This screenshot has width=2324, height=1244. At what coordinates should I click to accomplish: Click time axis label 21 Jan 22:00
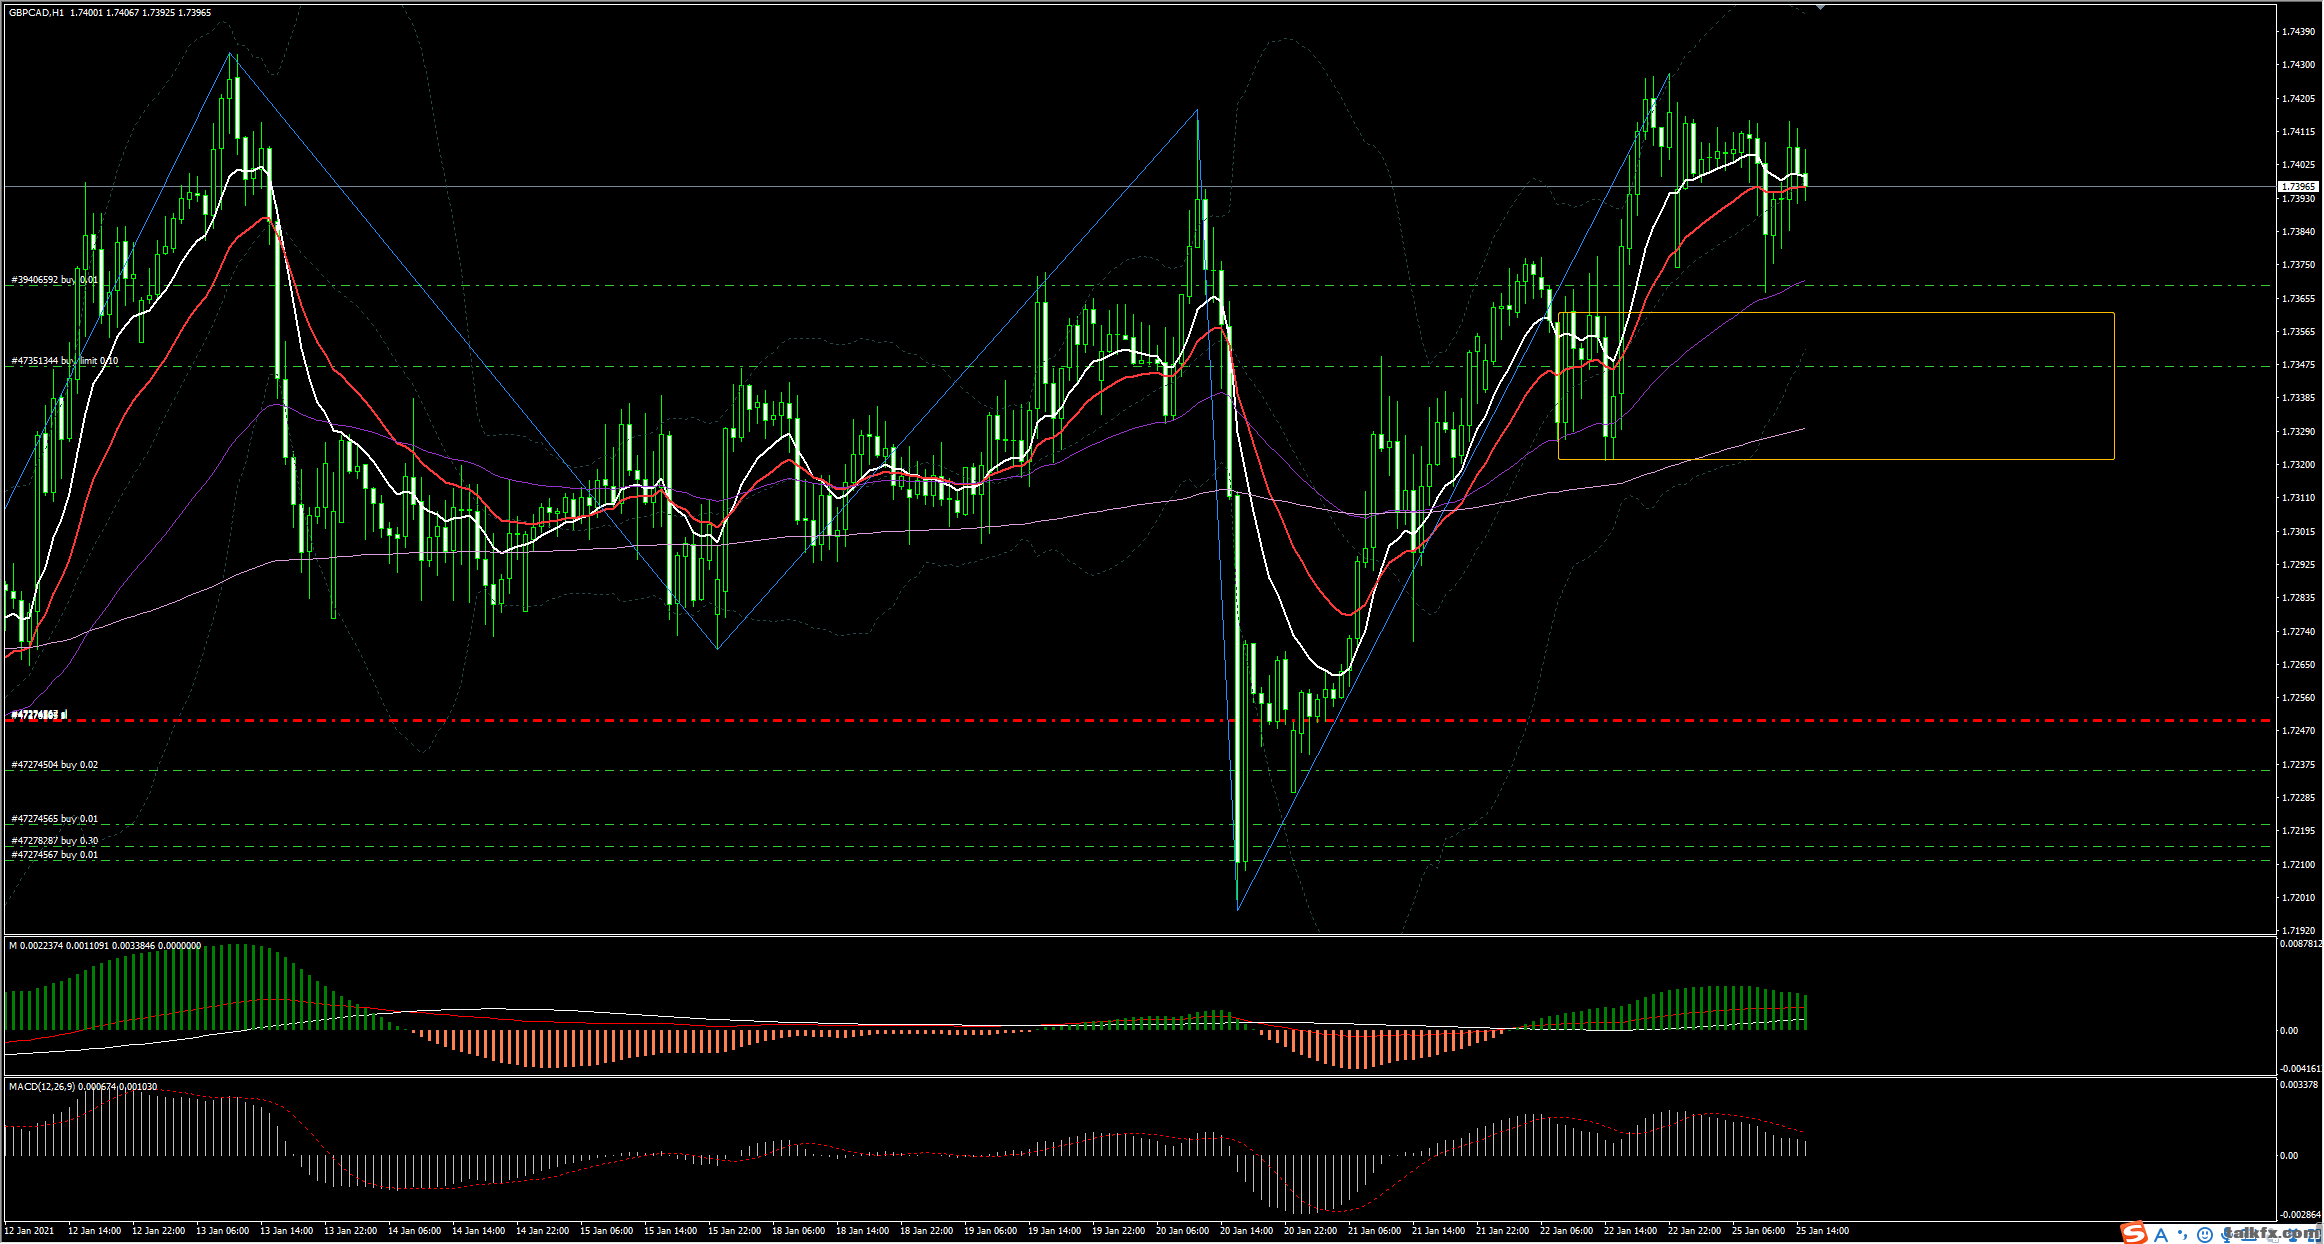pyautogui.click(x=1502, y=1231)
